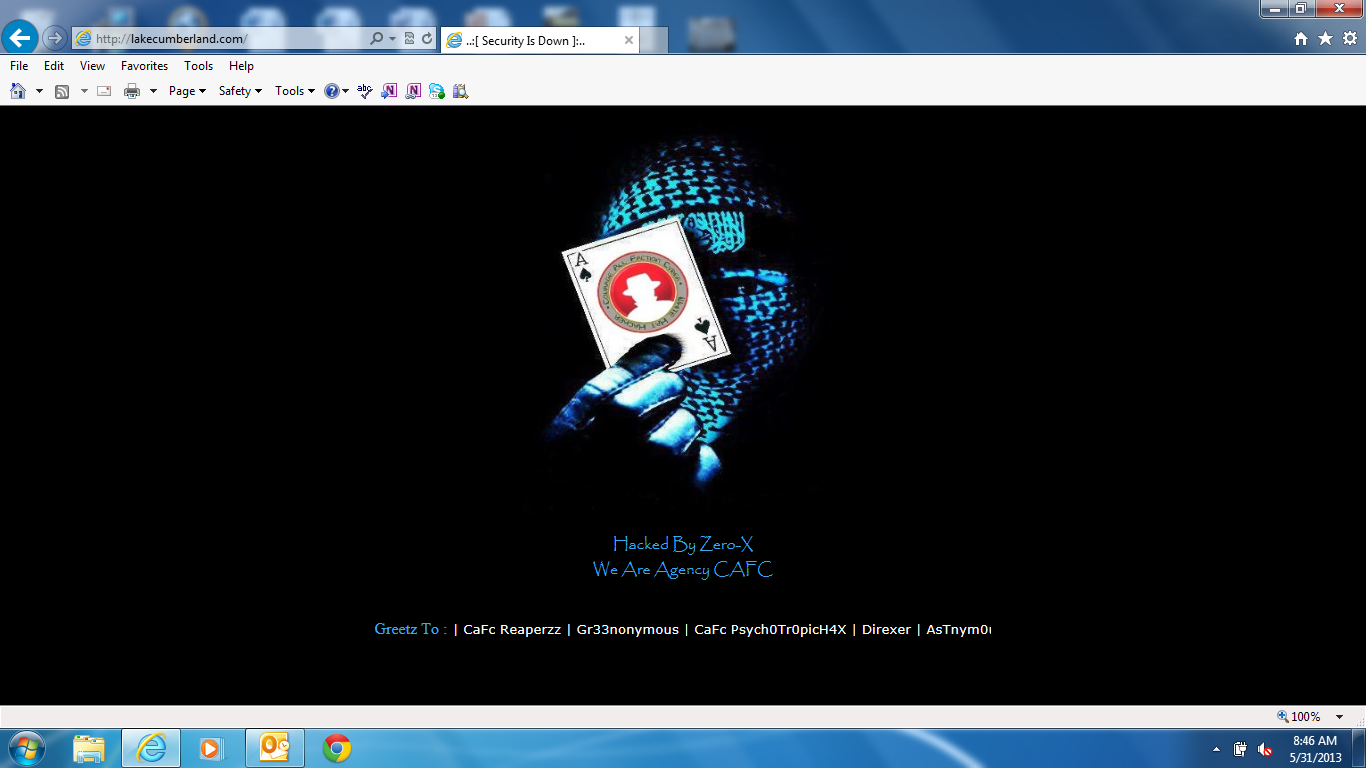This screenshot has height=768, width=1366.
Task: Expand the Print options dropdown arrow
Action: click(x=153, y=91)
